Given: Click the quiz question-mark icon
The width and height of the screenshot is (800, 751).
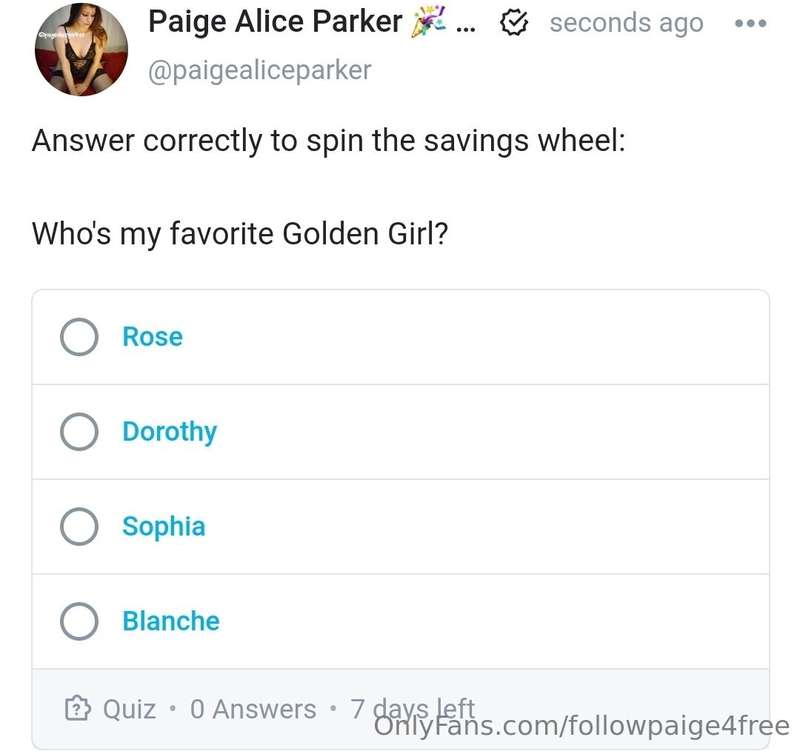Looking at the screenshot, I should tap(78, 709).
